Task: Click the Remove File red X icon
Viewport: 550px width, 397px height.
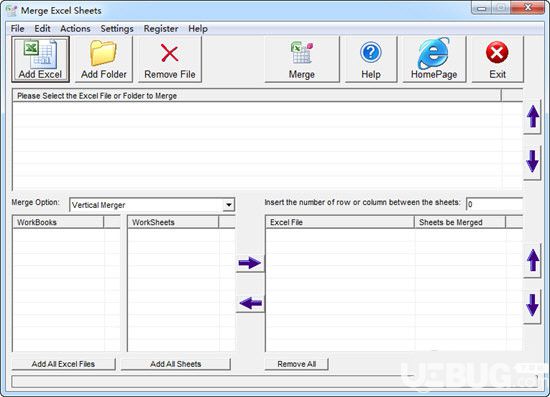Action: [x=170, y=53]
